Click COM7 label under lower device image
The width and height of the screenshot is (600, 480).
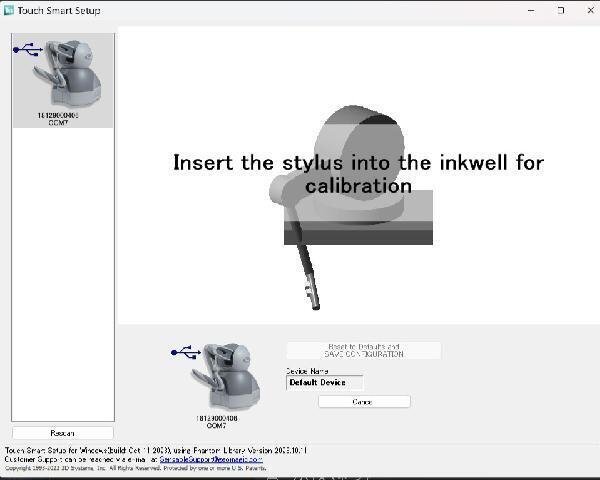coord(216,426)
